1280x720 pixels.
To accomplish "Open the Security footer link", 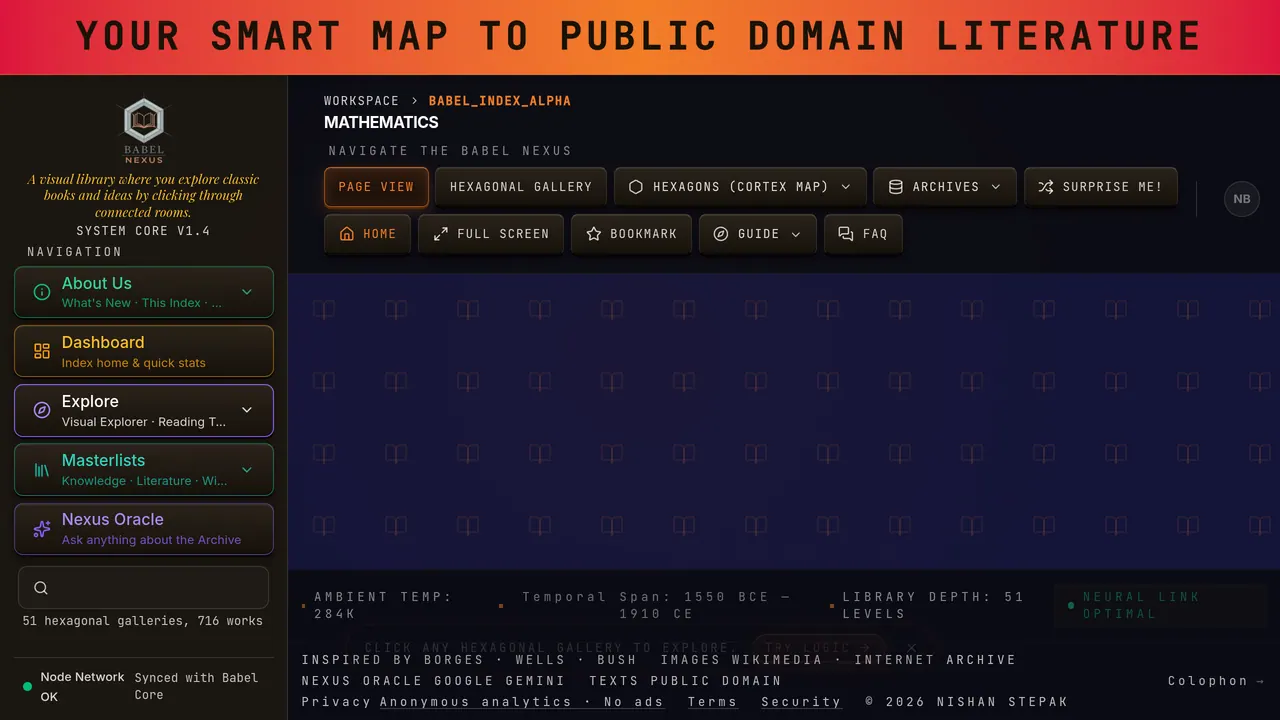I will click(x=801, y=702).
